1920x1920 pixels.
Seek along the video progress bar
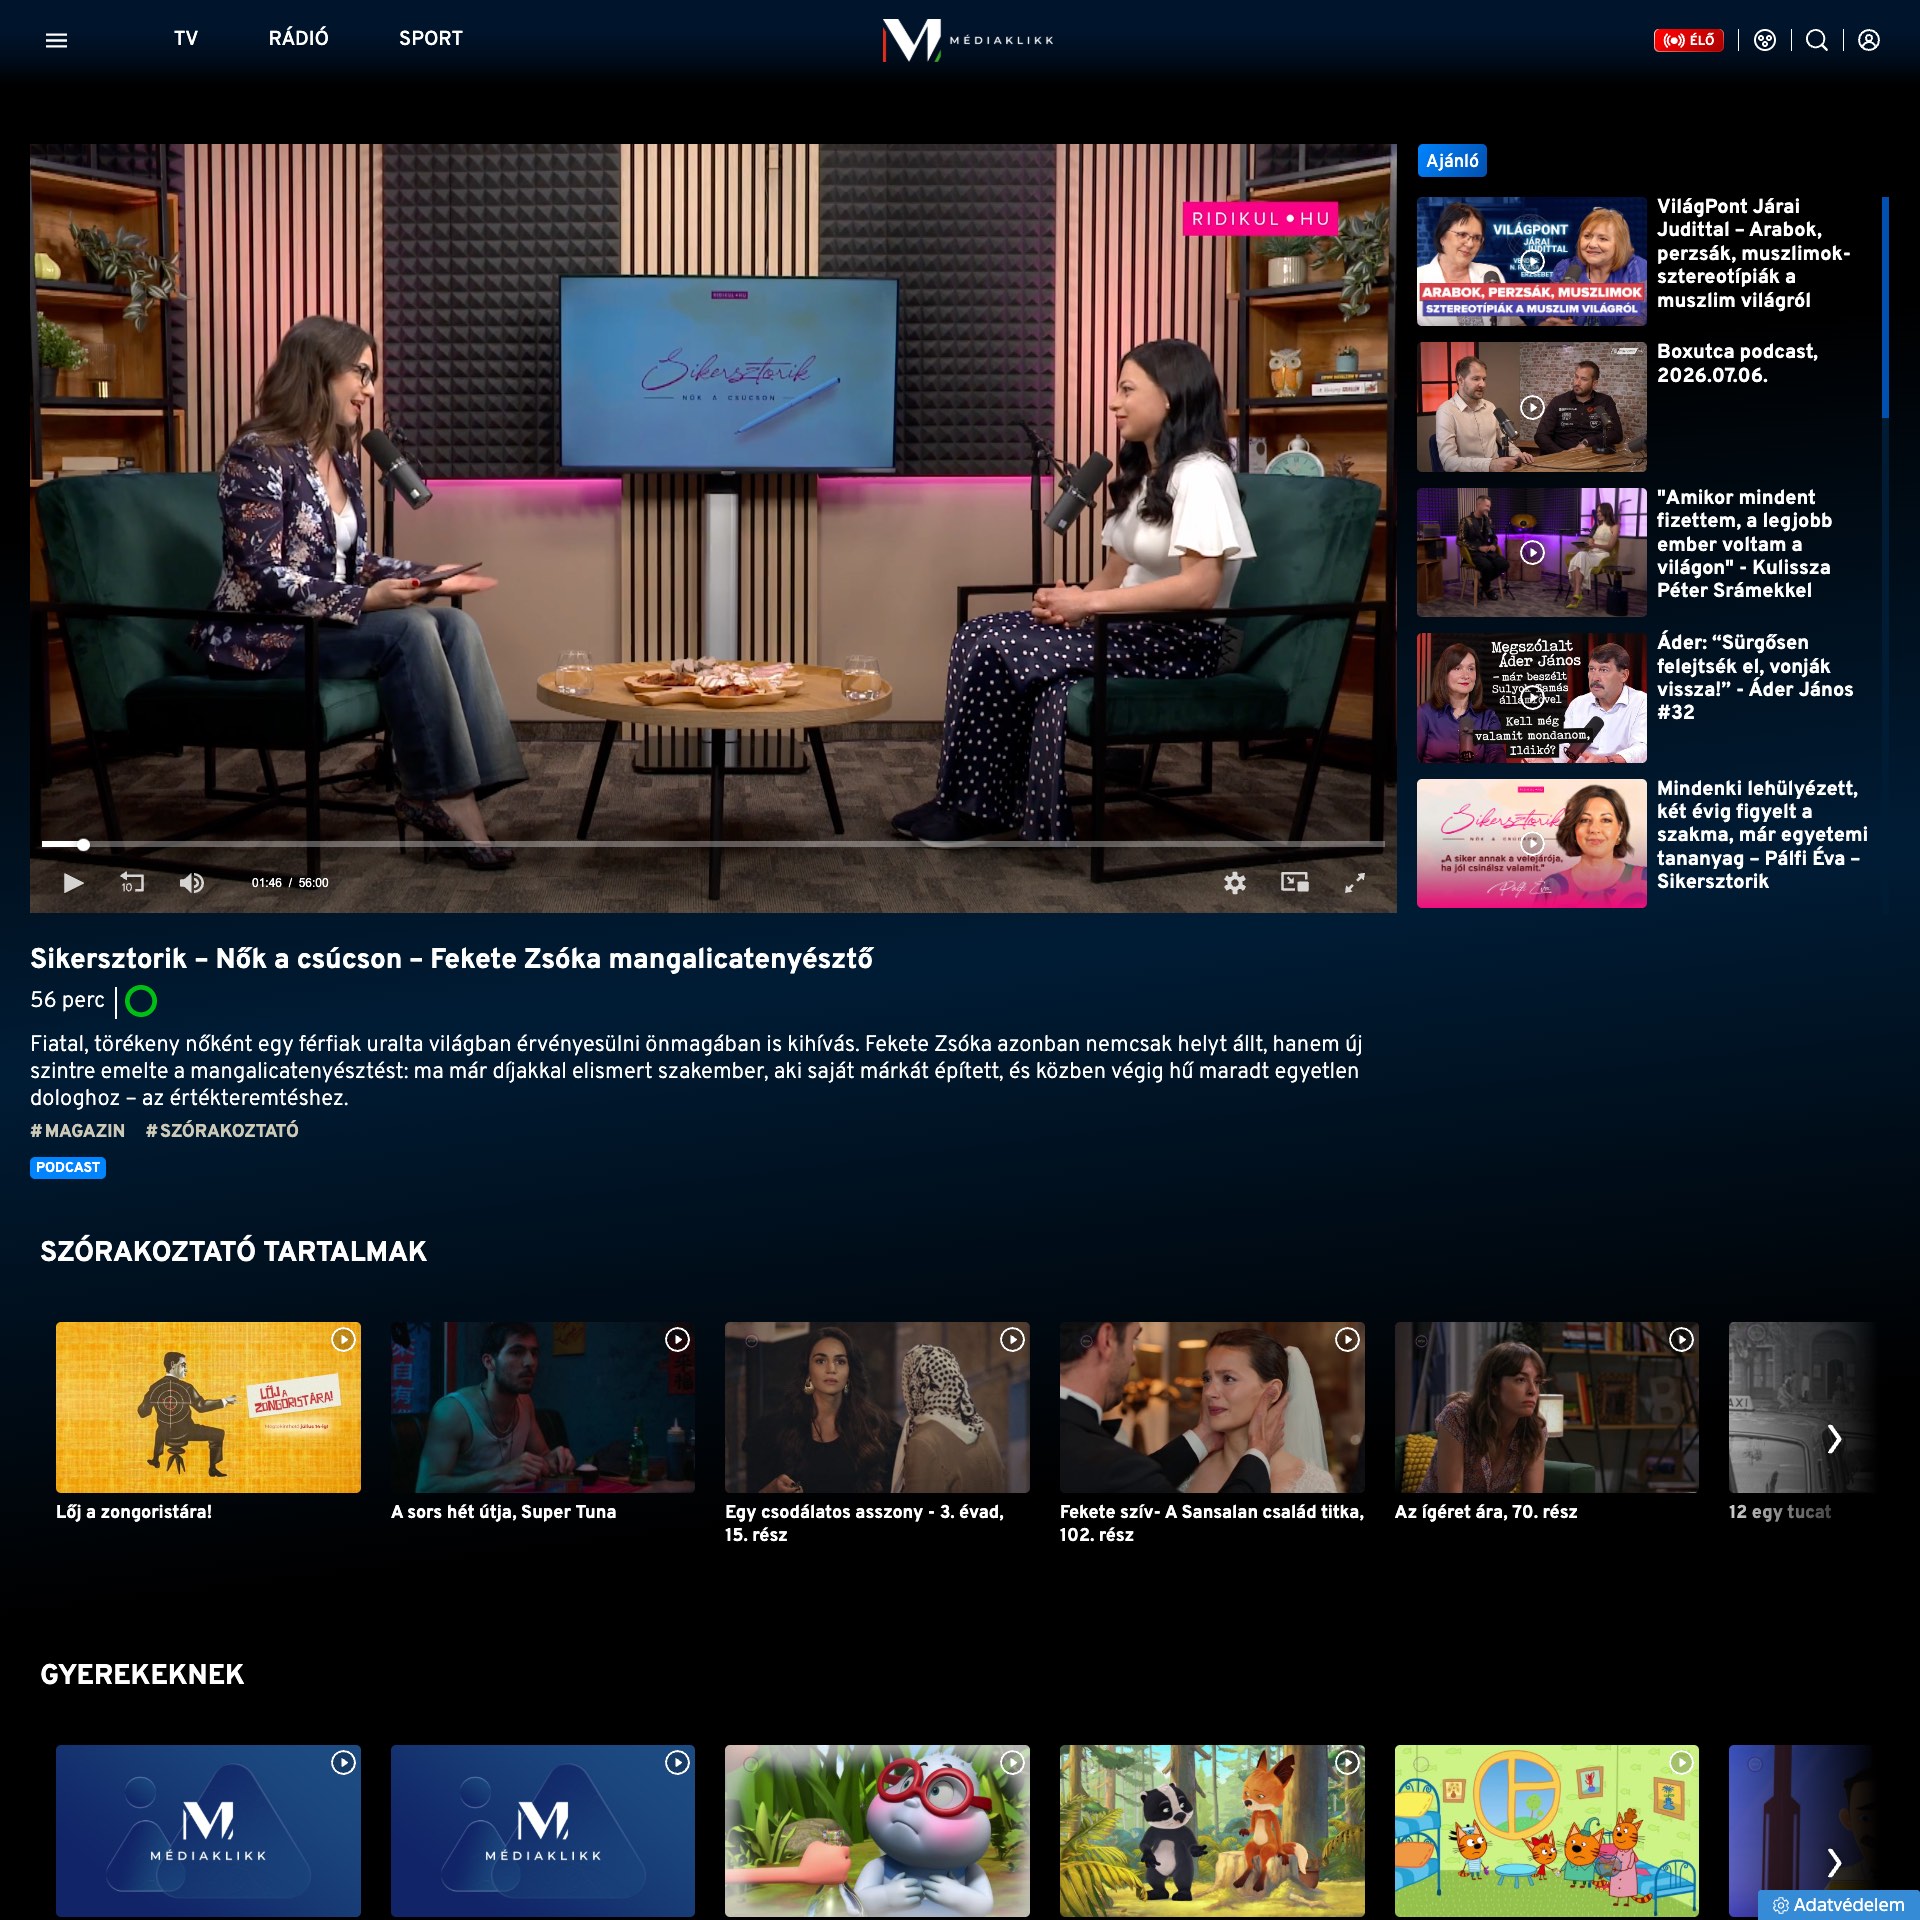(x=712, y=845)
